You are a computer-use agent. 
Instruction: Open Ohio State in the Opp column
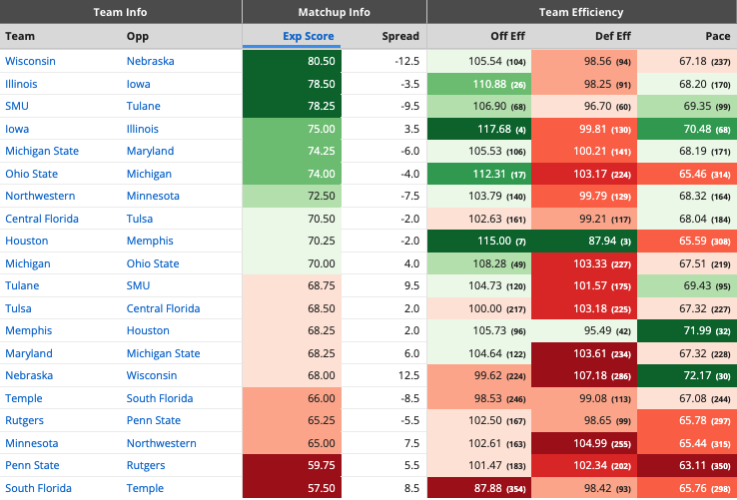[153, 264]
